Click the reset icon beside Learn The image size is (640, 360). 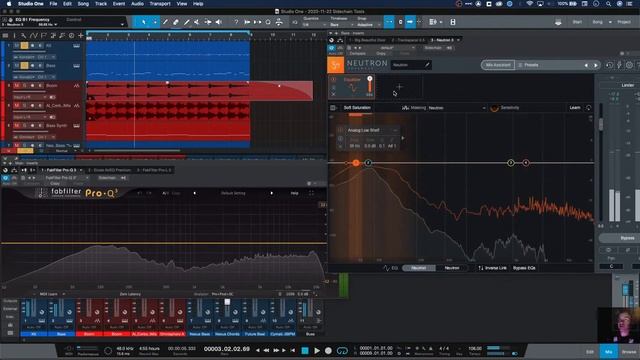click(588, 108)
